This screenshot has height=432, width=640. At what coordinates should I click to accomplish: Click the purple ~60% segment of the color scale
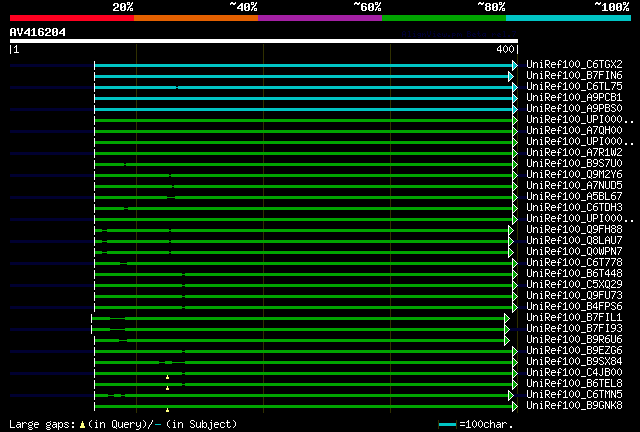pyautogui.click(x=320, y=18)
